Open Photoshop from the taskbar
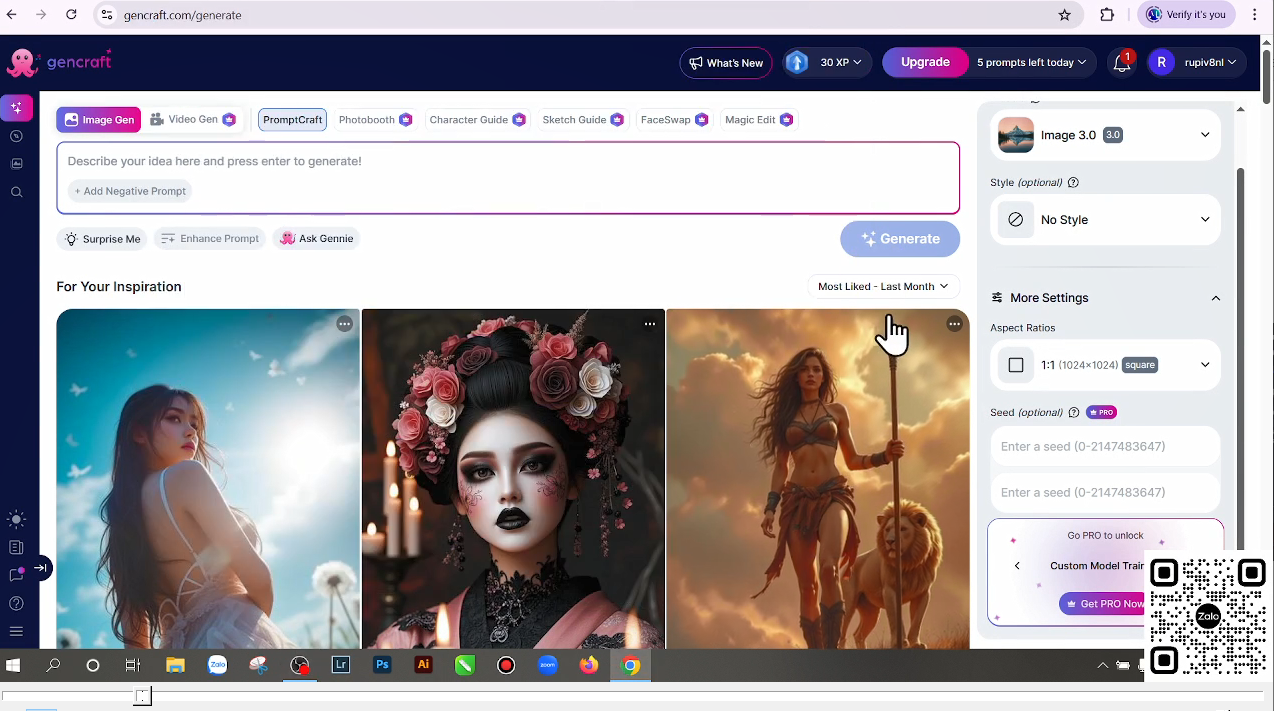 point(382,665)
